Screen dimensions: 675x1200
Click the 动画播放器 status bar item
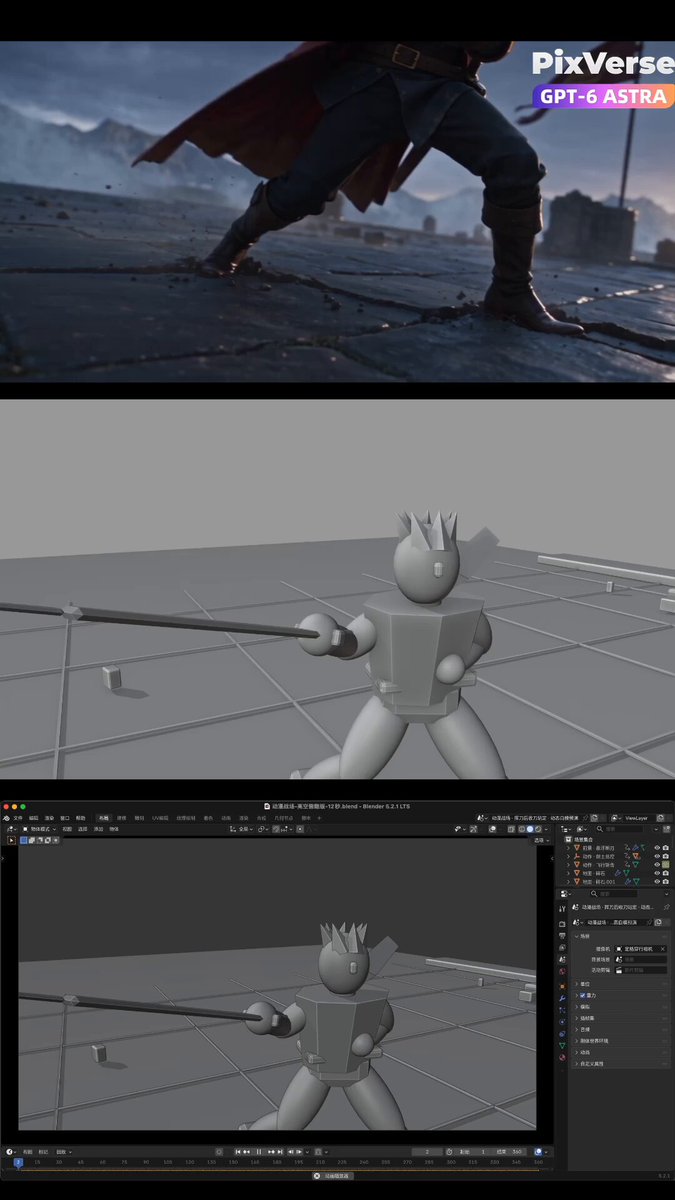pos(333,1175)
